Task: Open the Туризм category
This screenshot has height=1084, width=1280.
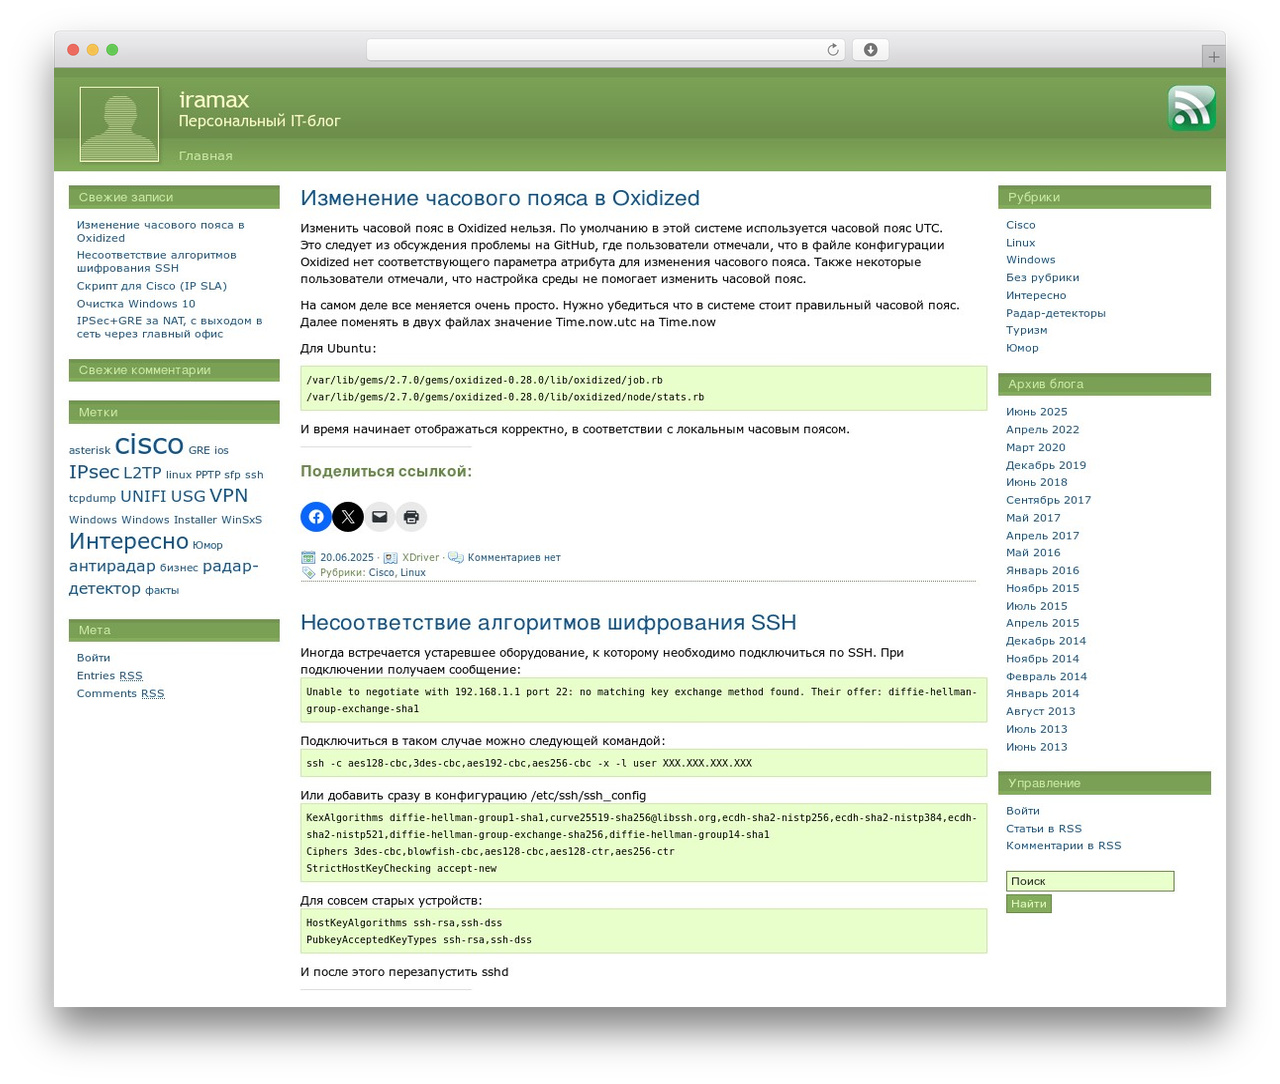Action: tap(1027, 330)
